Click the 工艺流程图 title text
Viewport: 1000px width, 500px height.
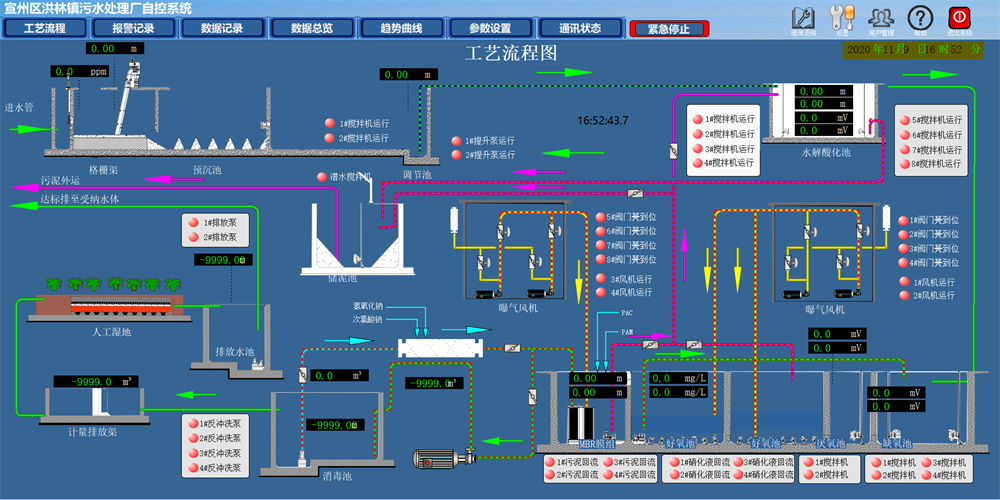pyautogui.click(x=512, y=53)
